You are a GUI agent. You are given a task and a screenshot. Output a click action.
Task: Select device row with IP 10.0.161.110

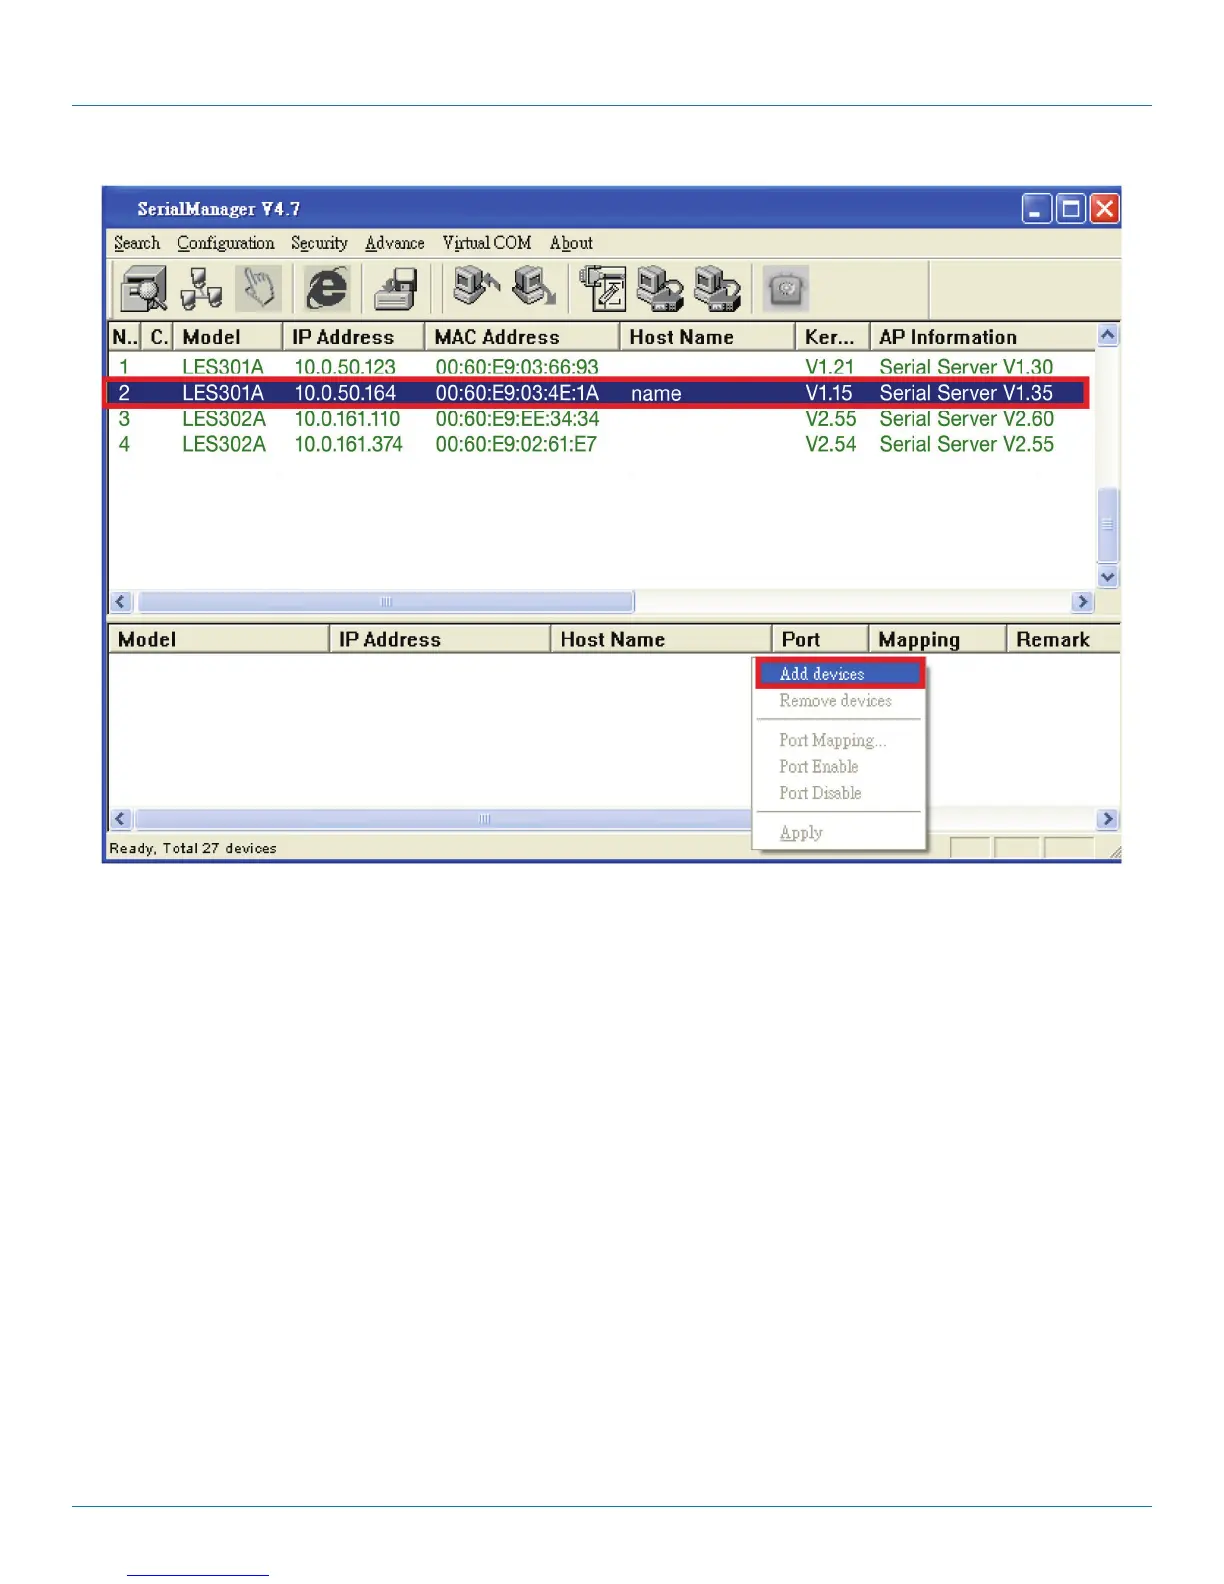602,419
